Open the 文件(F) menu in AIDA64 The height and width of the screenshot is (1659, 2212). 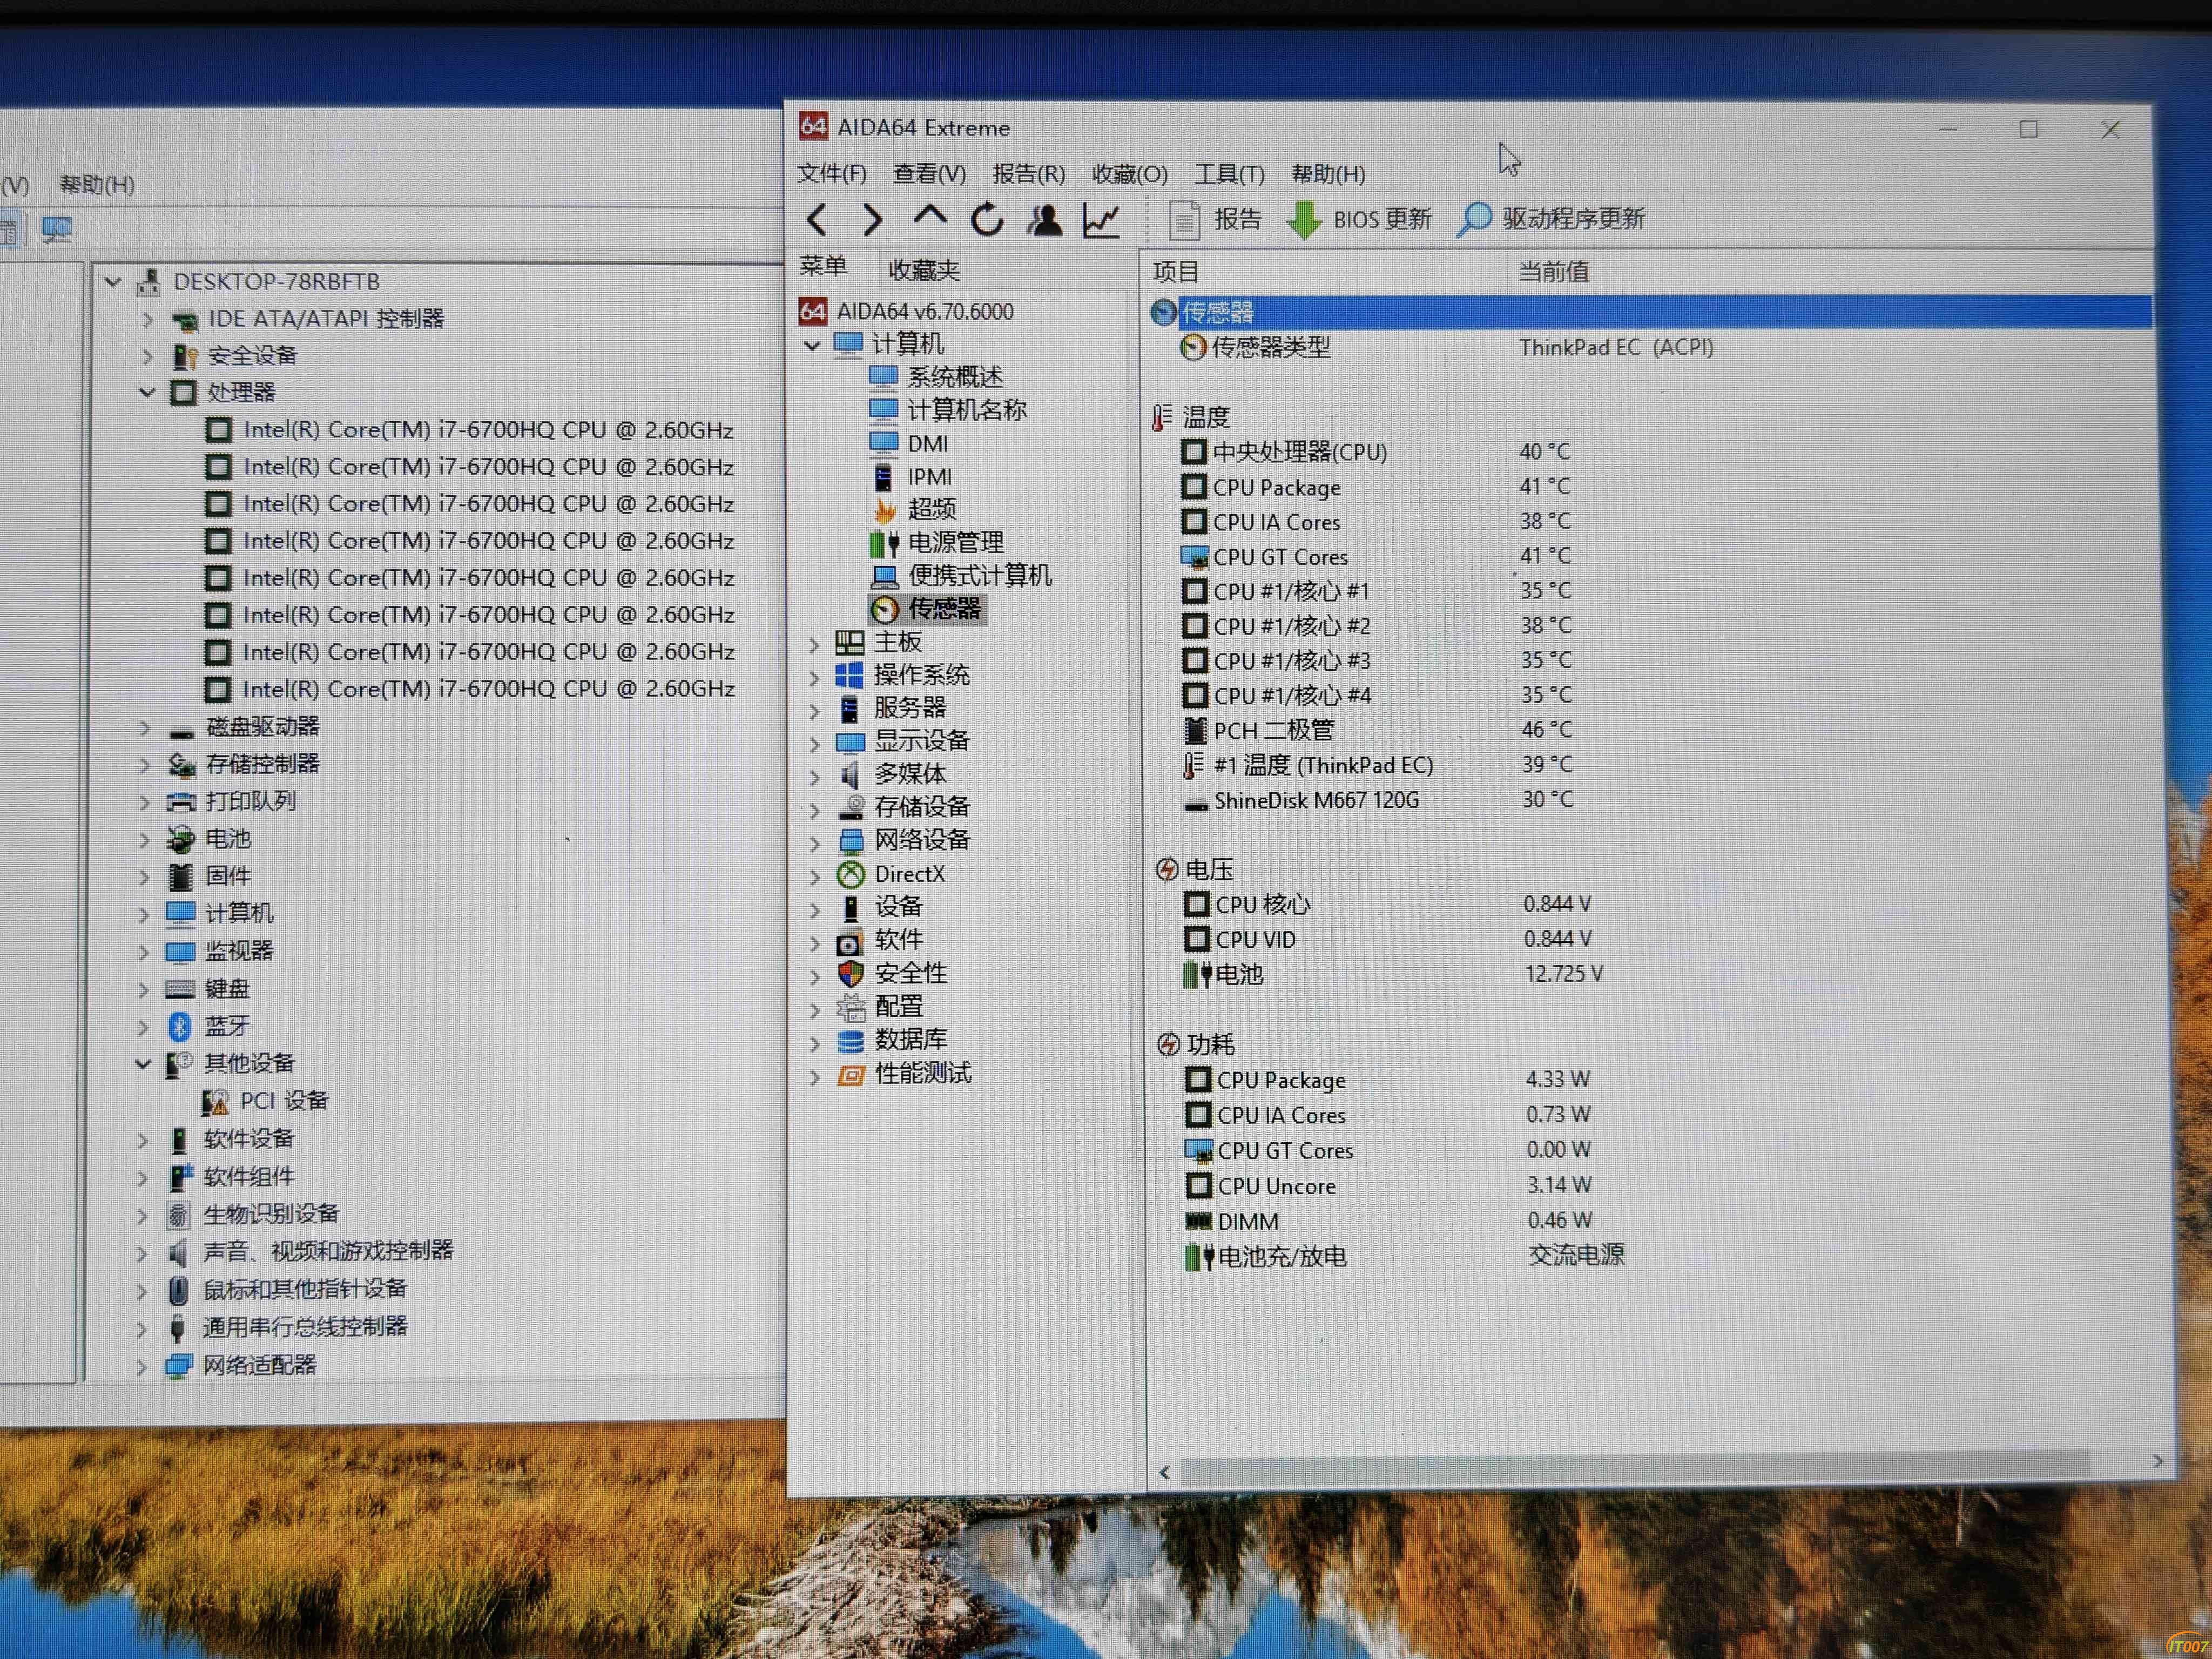point(831,173)
